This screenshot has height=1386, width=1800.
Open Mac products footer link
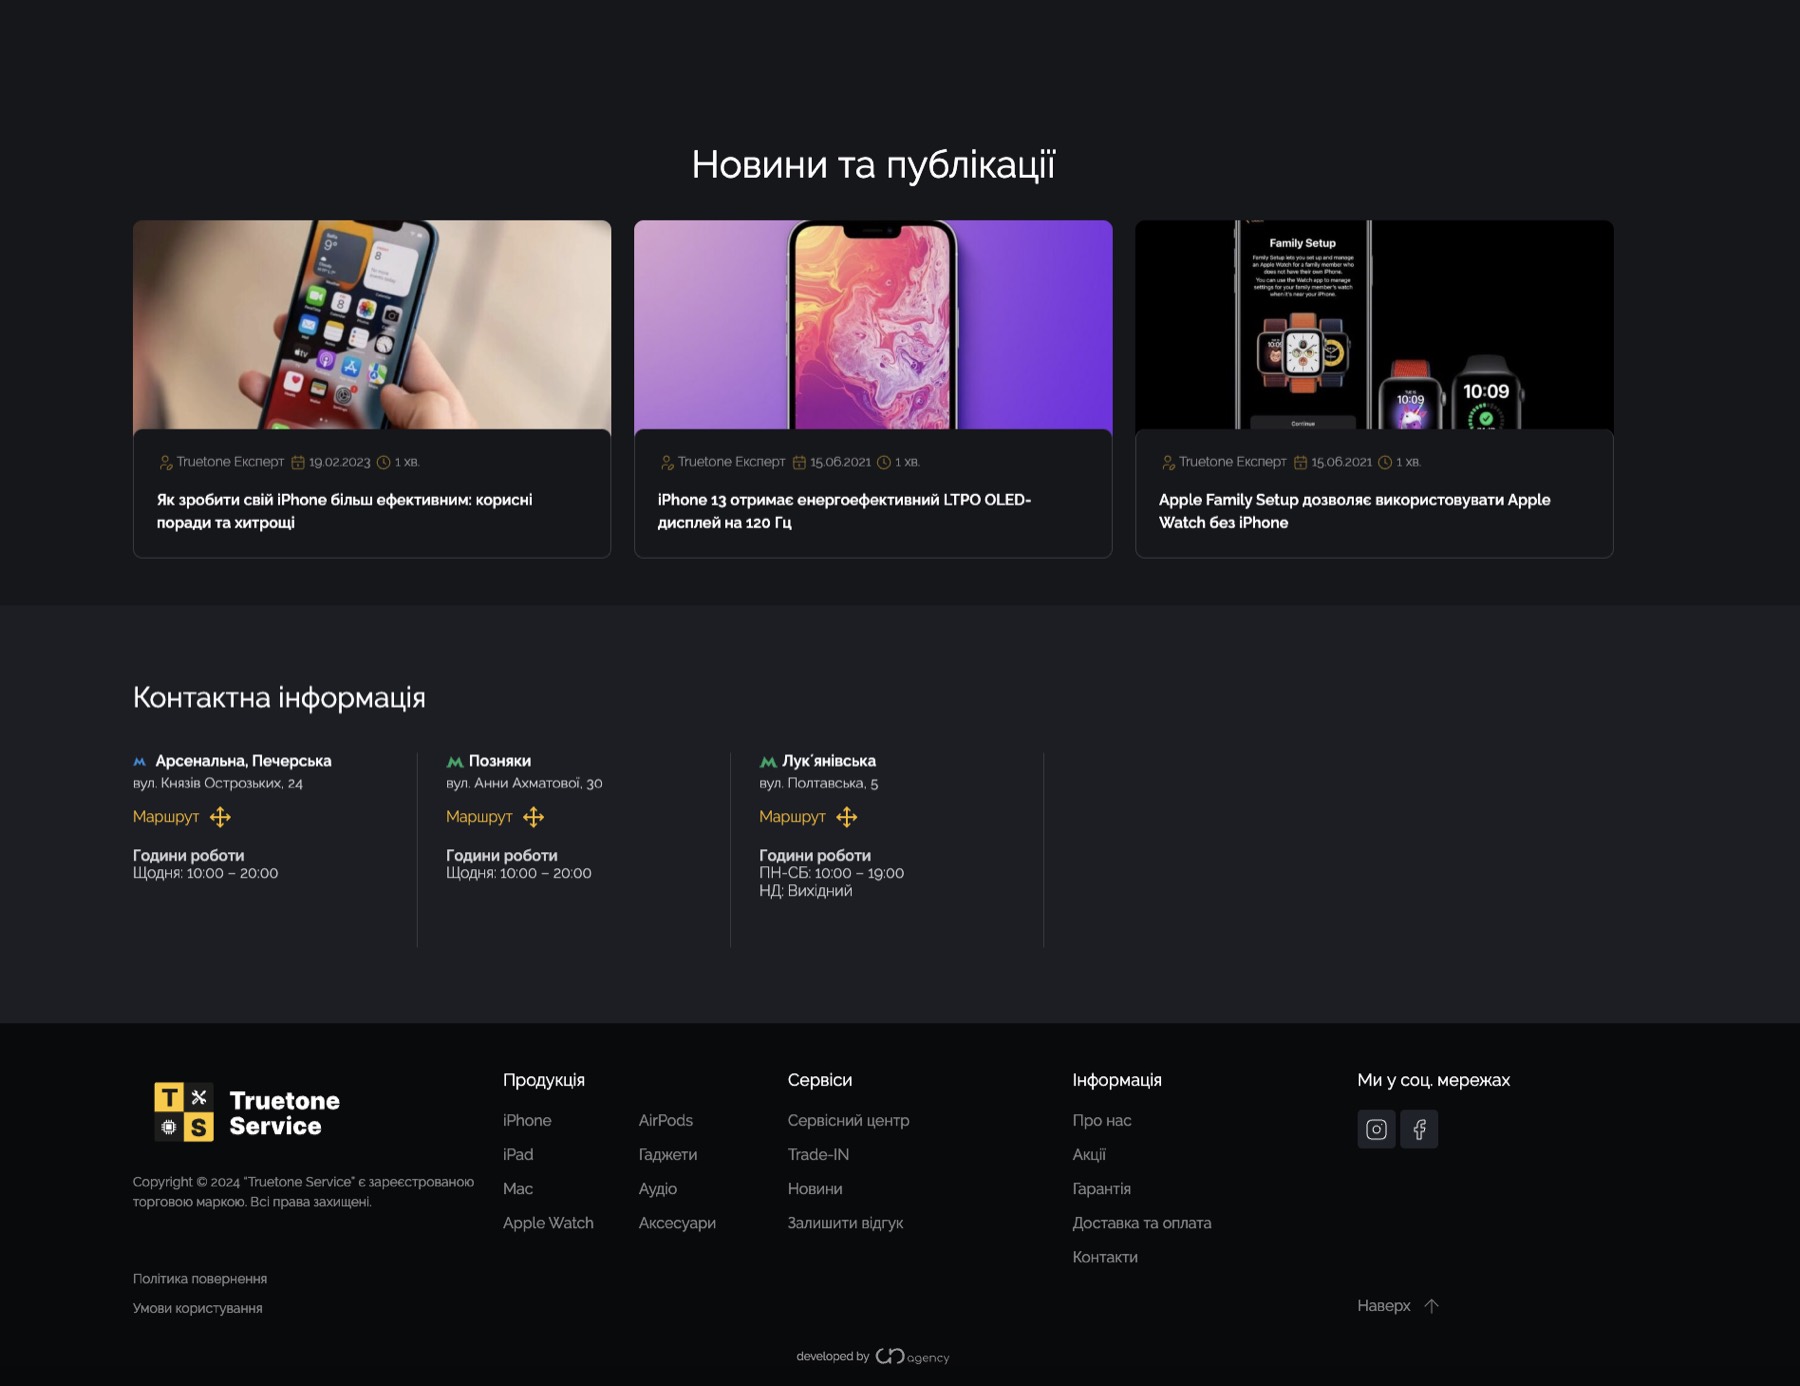point(518,1188)
